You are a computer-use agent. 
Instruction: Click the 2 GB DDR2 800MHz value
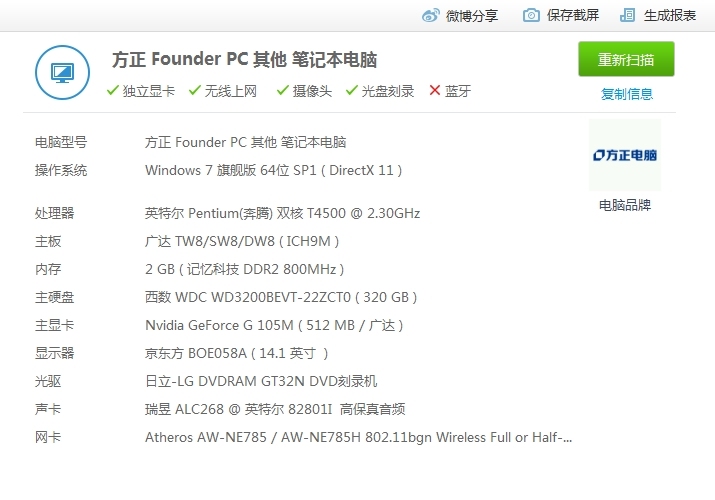coord(245,269)
